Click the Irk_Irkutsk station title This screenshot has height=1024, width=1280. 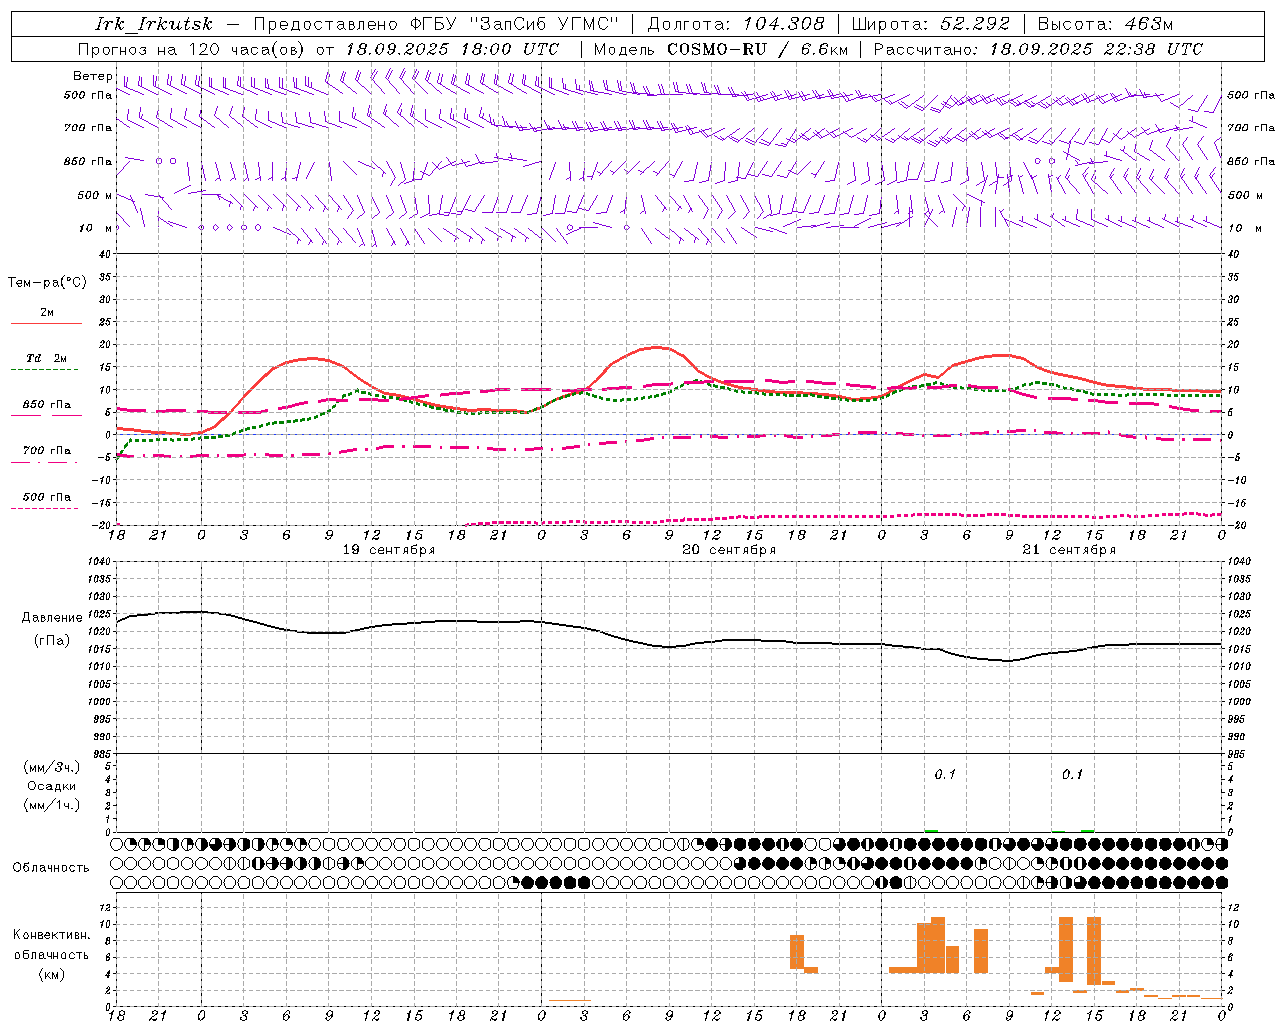click(153, 24)
